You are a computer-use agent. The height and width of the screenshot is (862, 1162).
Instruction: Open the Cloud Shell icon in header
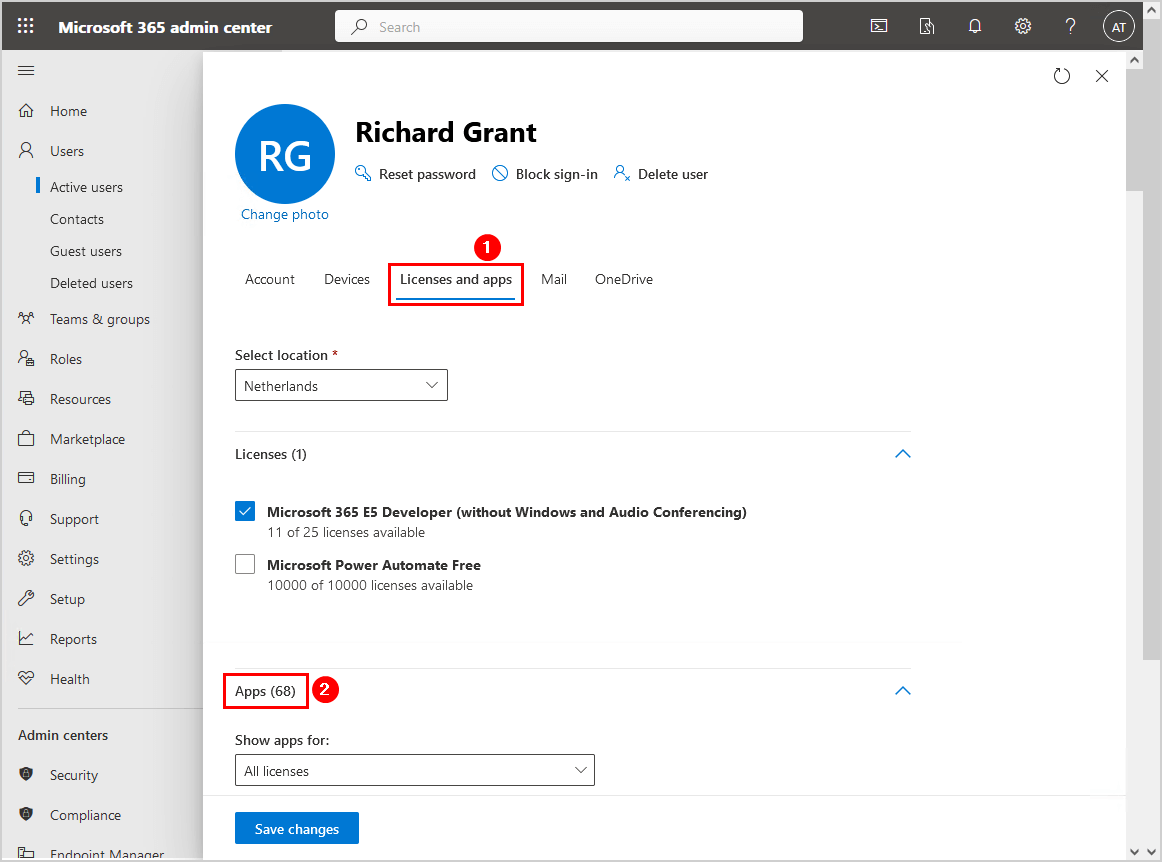tap(879, 27)
